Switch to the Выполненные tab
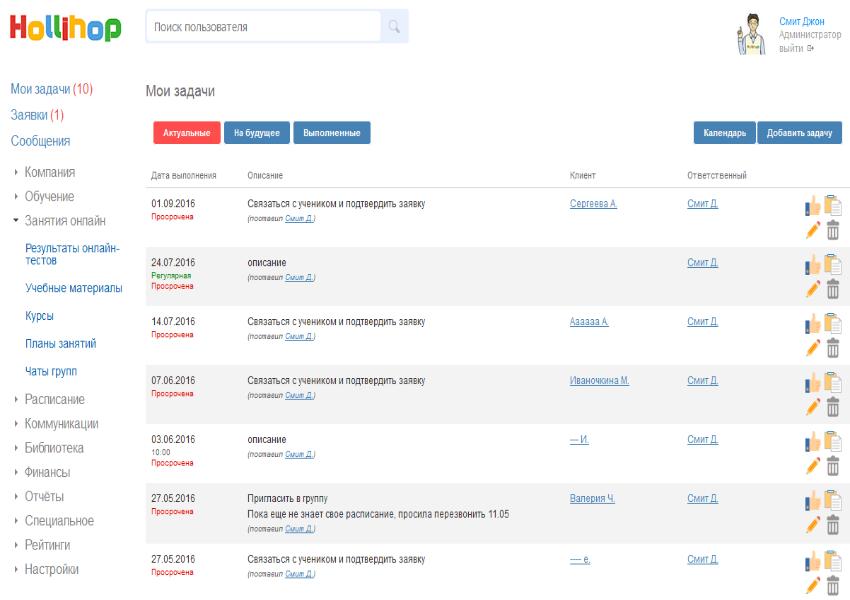850x600 pixels. [332, 133]
